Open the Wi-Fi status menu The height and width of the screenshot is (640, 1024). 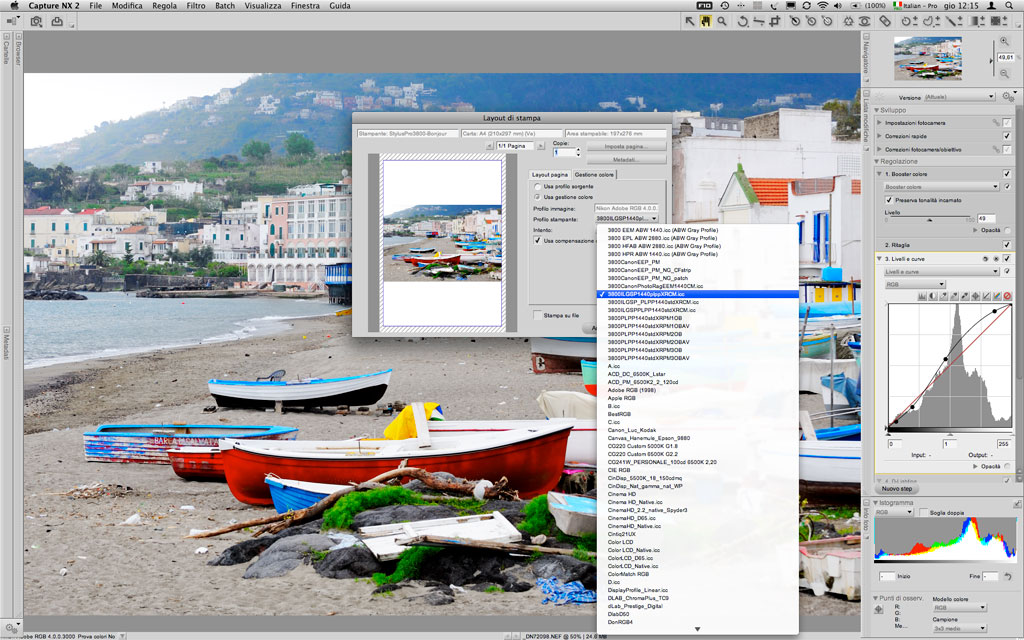[822, 5]
